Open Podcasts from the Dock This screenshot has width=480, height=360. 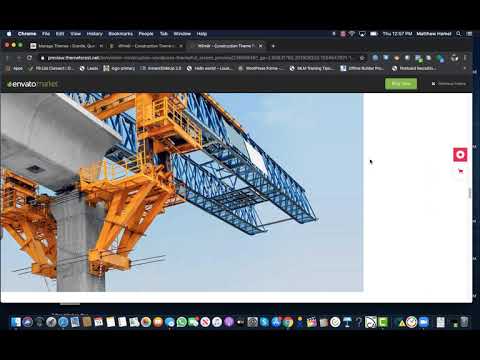tap(229, 322)
